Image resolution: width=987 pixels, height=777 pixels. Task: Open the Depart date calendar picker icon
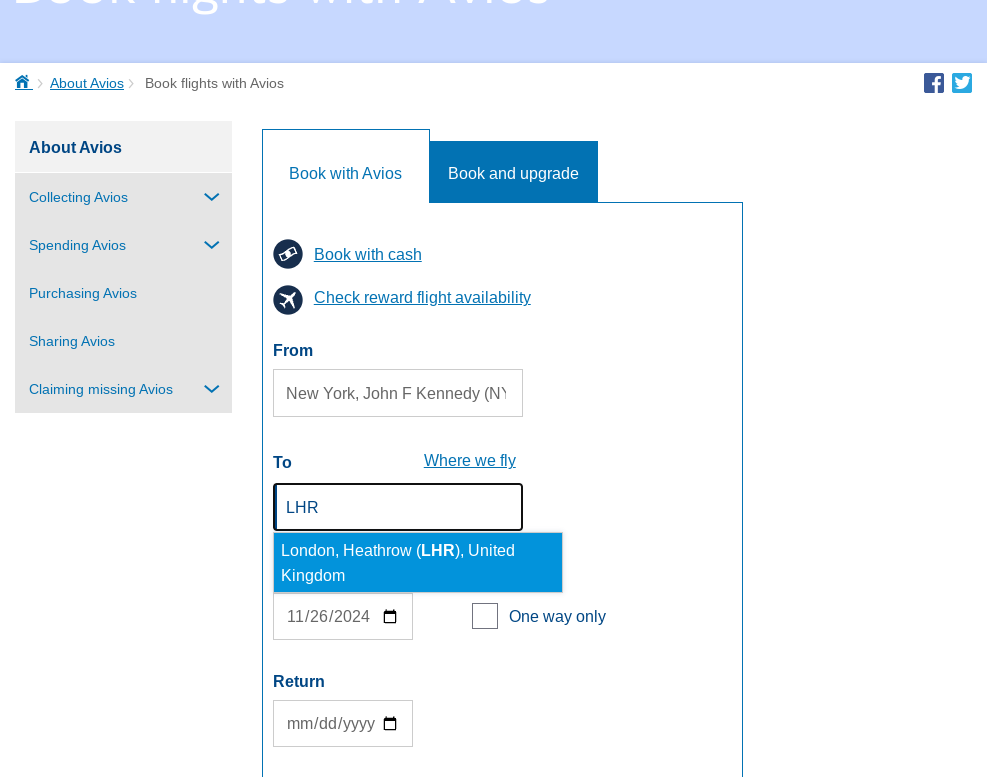(x=390, y=616)
